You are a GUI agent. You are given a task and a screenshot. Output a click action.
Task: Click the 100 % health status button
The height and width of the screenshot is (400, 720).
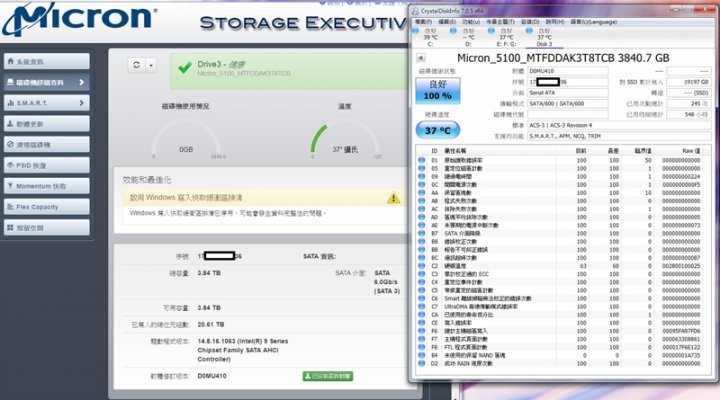pyautogui.click(x=438, y=90)
